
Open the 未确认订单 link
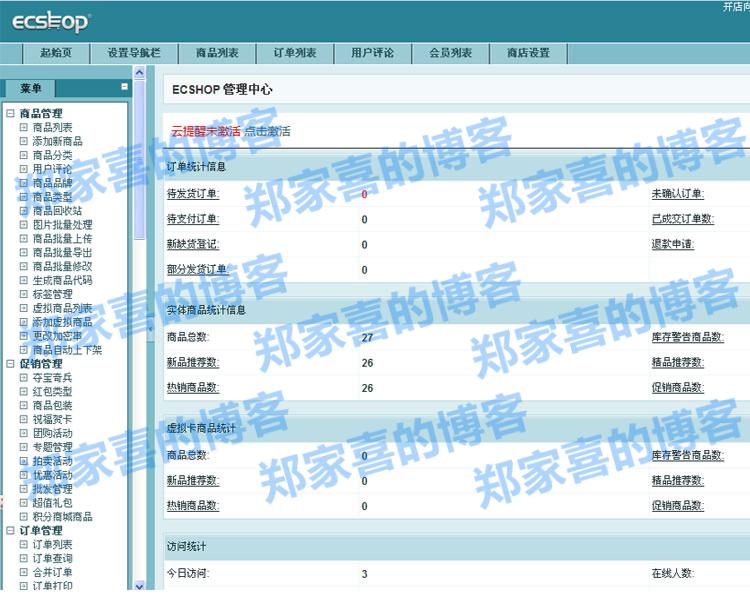click(678, 194)
